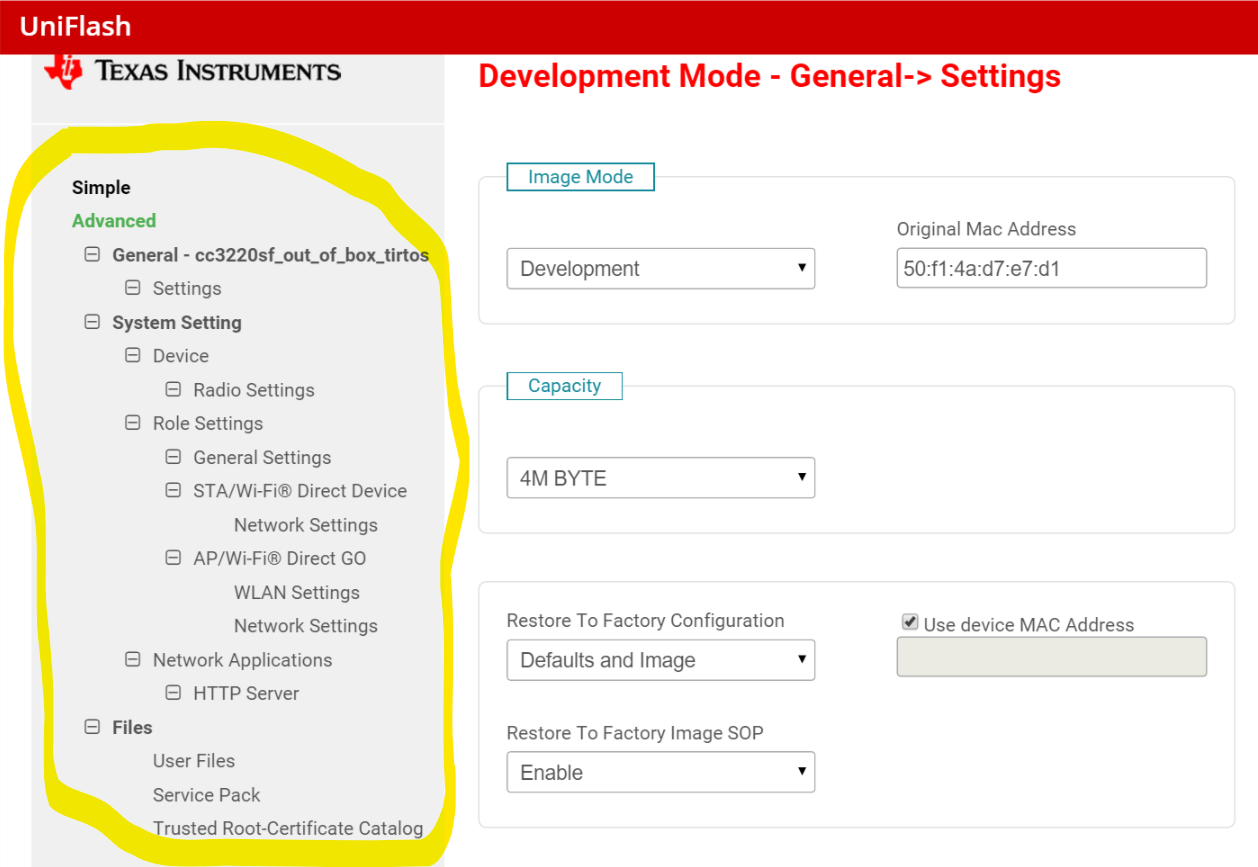
Task: Open Radio Settings page
Action: [254, 390]
